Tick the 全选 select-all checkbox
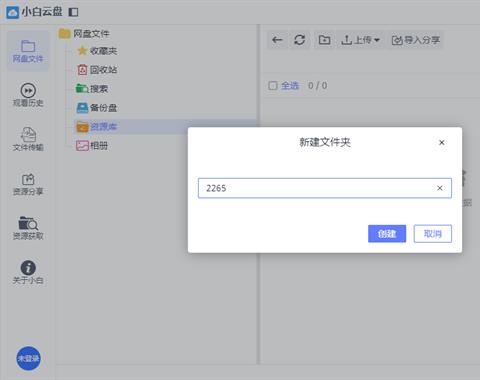The height and width of the screenshot is (380, 480). coord(273,86)
